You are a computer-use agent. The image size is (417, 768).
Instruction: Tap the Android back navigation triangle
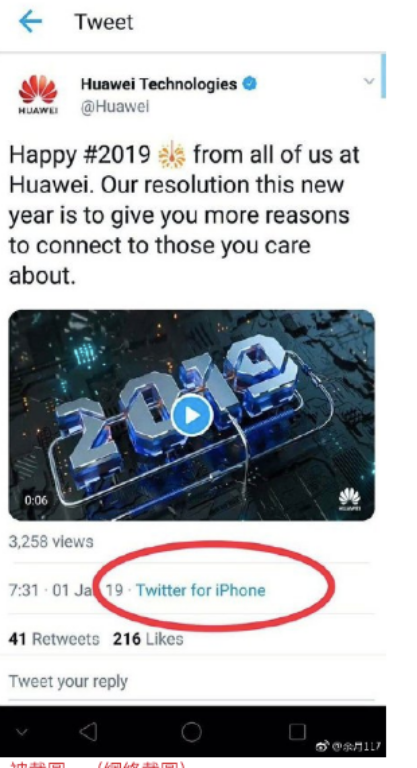(x=89, y=732)
